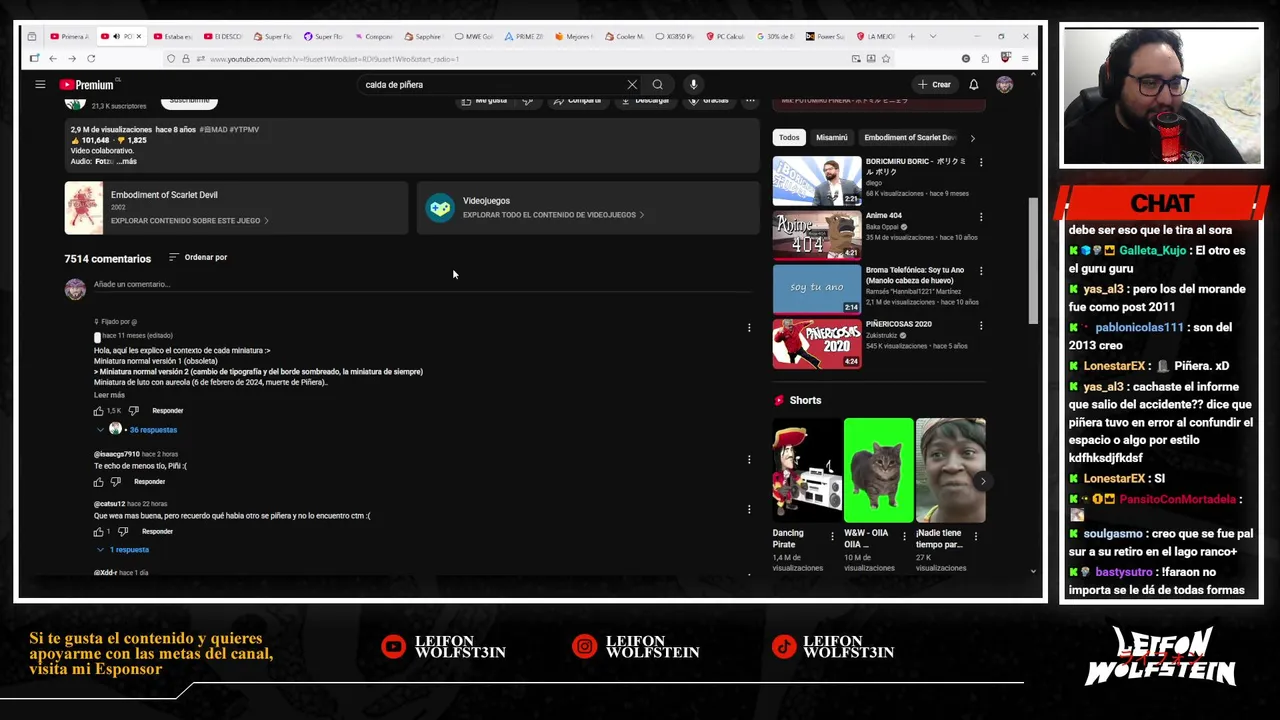The image size is (1280, 720).
Task: Show more filter chips with right arrow
Action: point(972,138)
